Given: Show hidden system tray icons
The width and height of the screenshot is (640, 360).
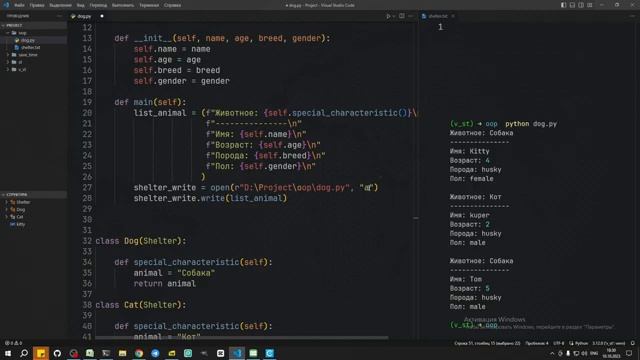Looking at the screenshot, I should tap(552, 353).
